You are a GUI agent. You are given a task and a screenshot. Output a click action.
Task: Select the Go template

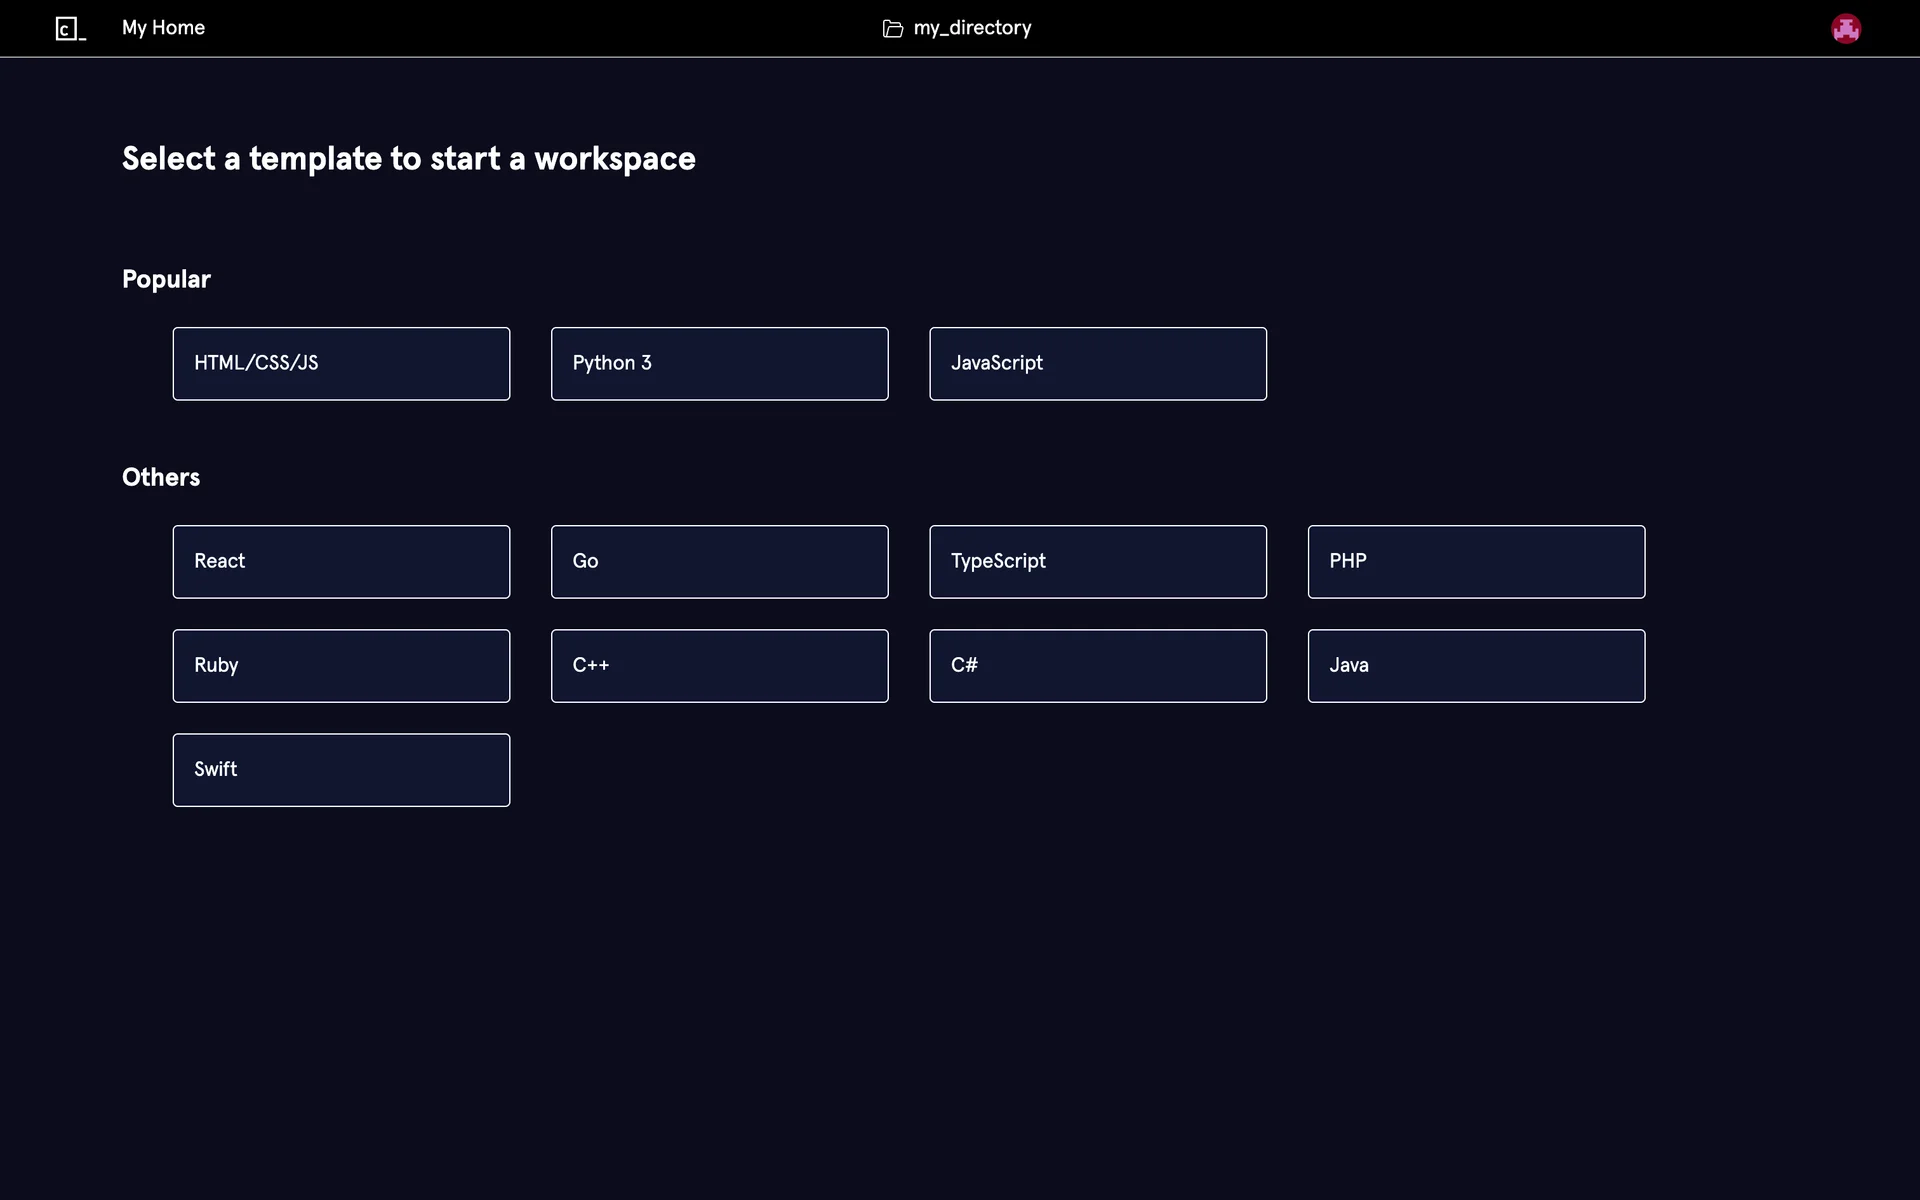coord(719,562)
